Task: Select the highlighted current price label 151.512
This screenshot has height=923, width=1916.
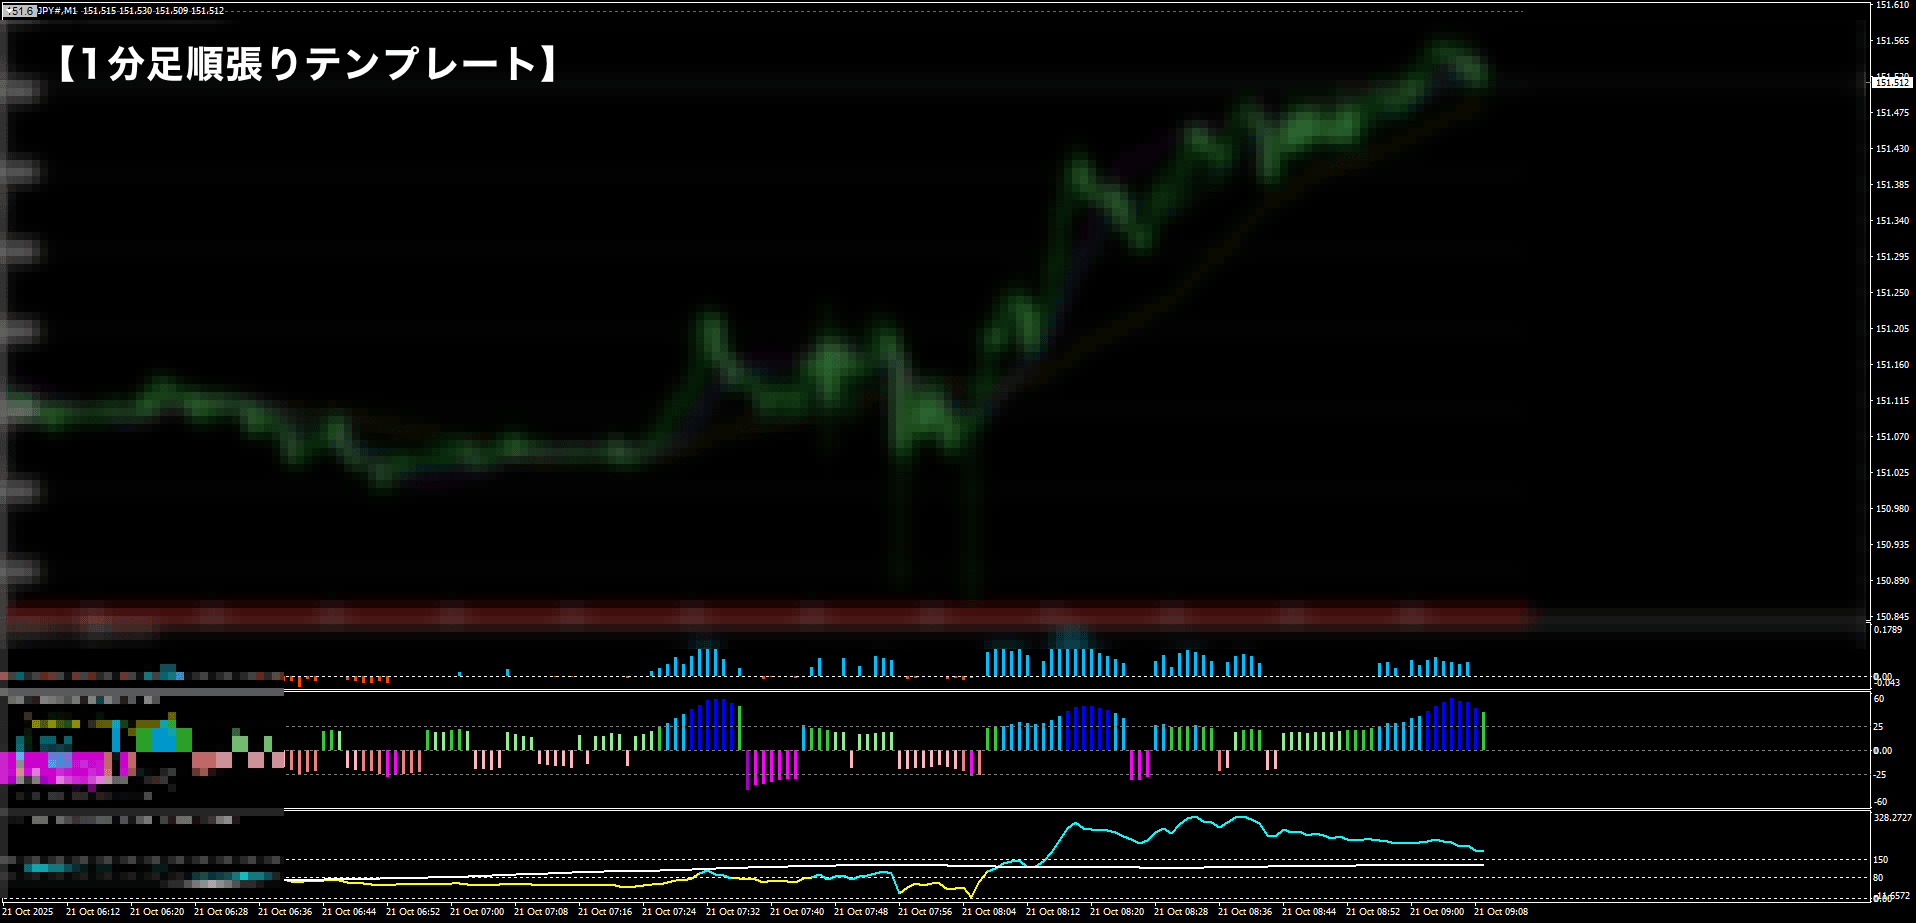Action: [1891, 83]
